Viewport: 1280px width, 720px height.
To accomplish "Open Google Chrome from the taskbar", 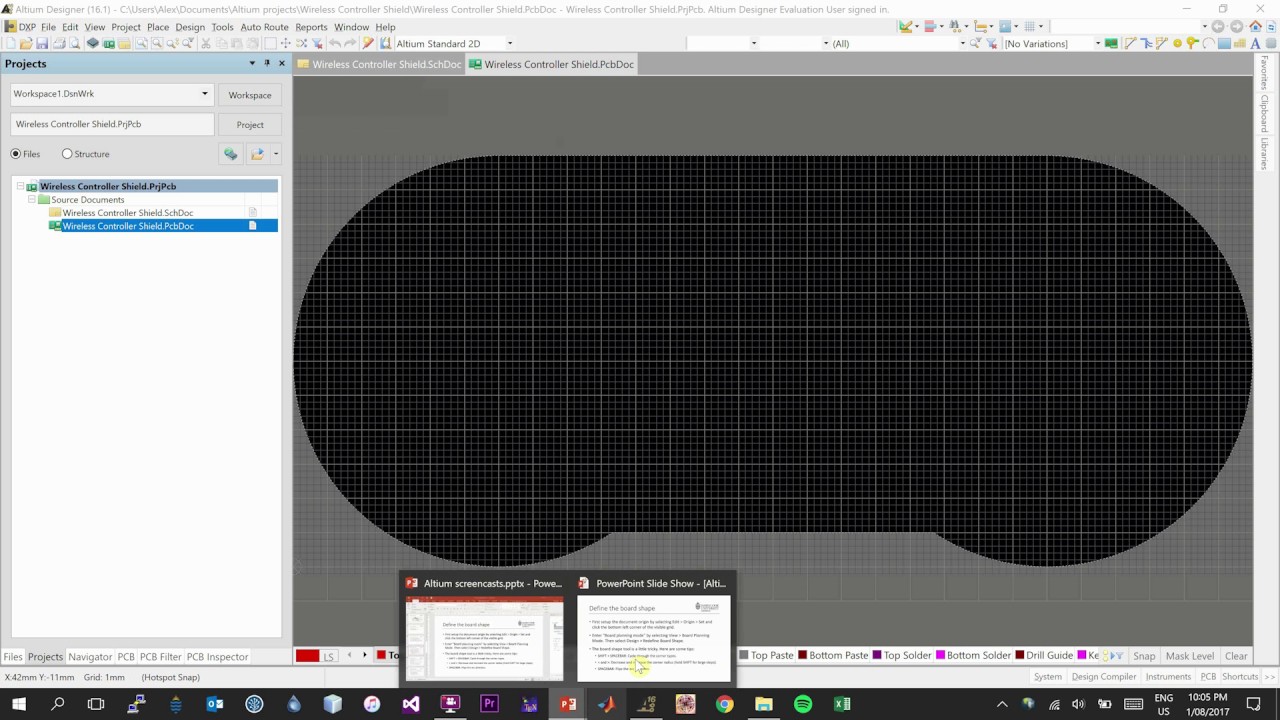I will coord(724,704).
